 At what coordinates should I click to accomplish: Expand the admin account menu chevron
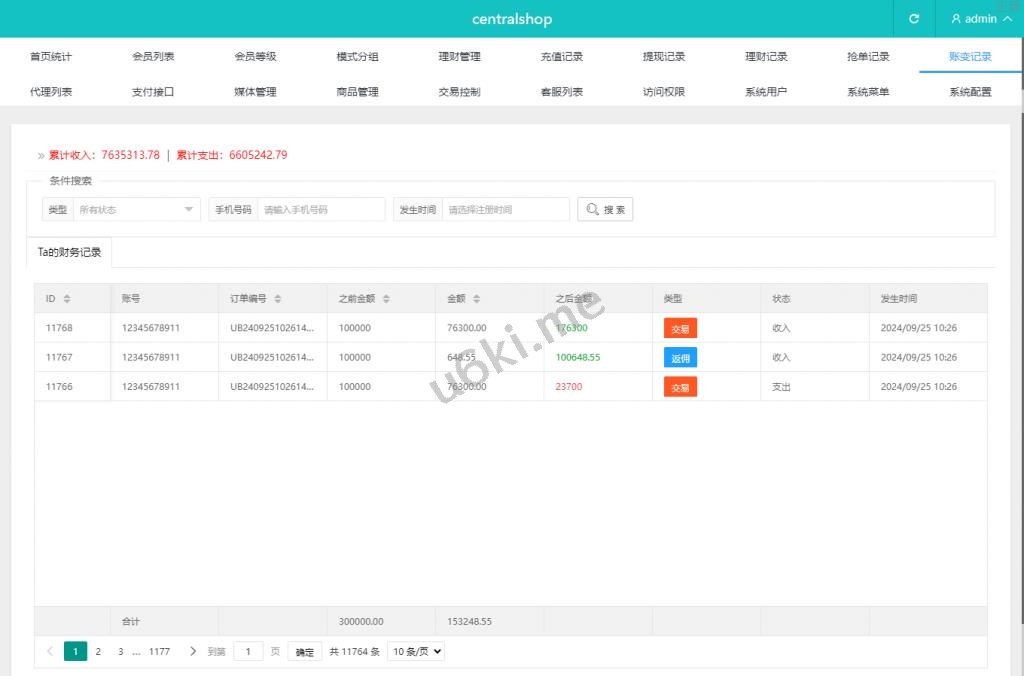1007,19
